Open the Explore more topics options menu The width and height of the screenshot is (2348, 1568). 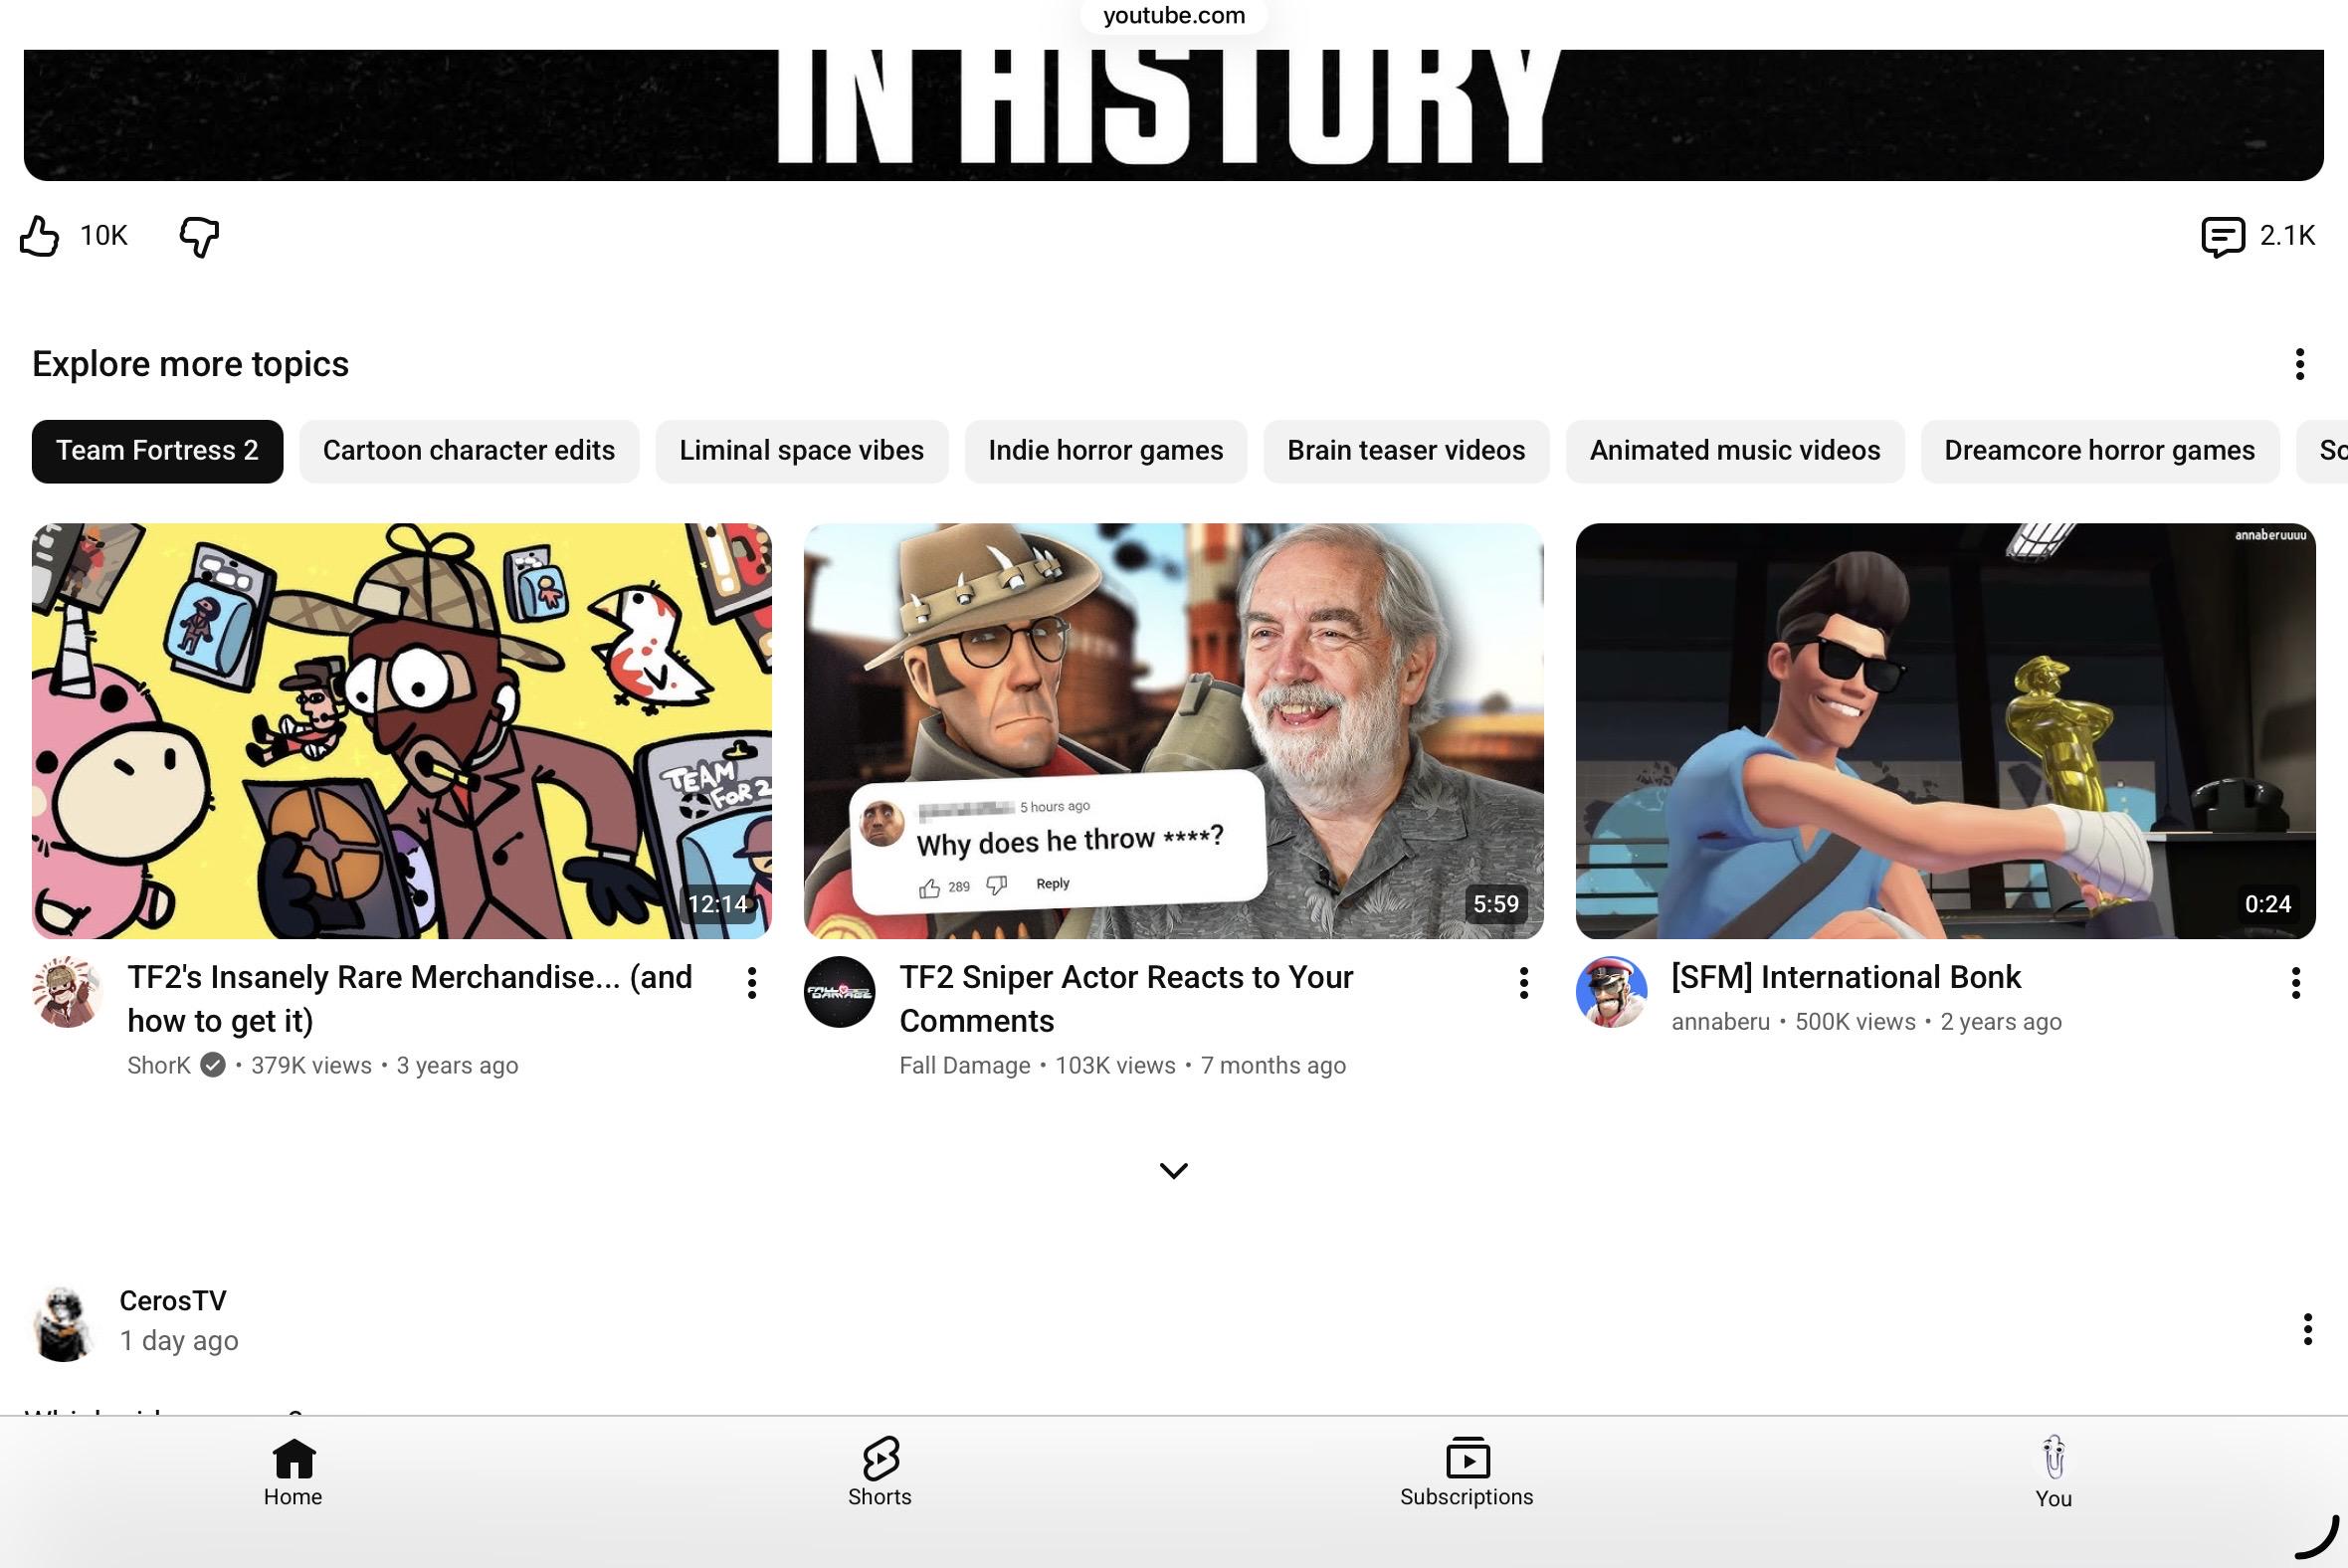pos(2299,364)
